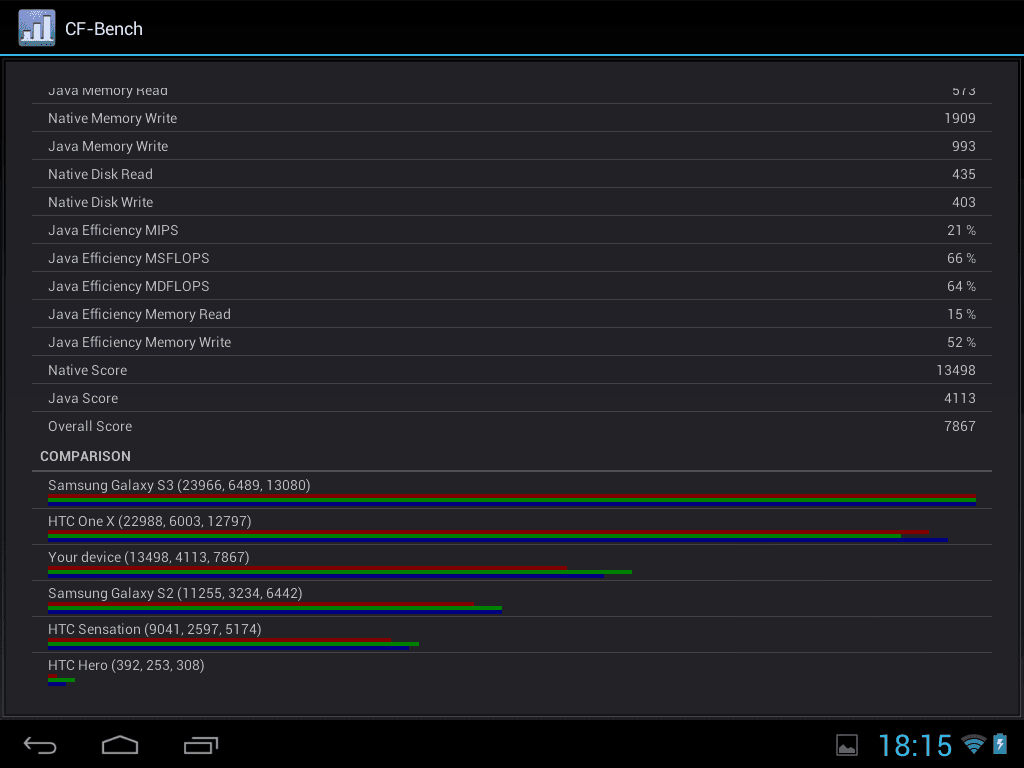Viewport: 1024px width, 768px height.
Task: Select the Native Memory Write row
Action: click(512, 118)
